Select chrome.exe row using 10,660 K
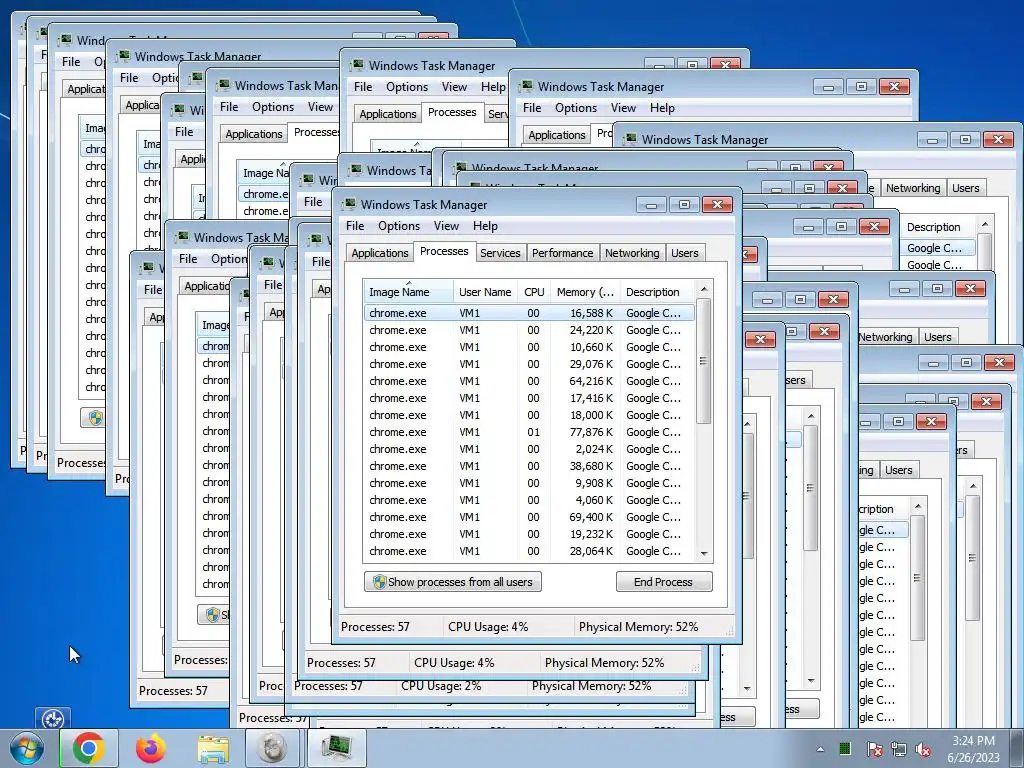The width and height of the screenshot is (1024, 768). point(529,347)
